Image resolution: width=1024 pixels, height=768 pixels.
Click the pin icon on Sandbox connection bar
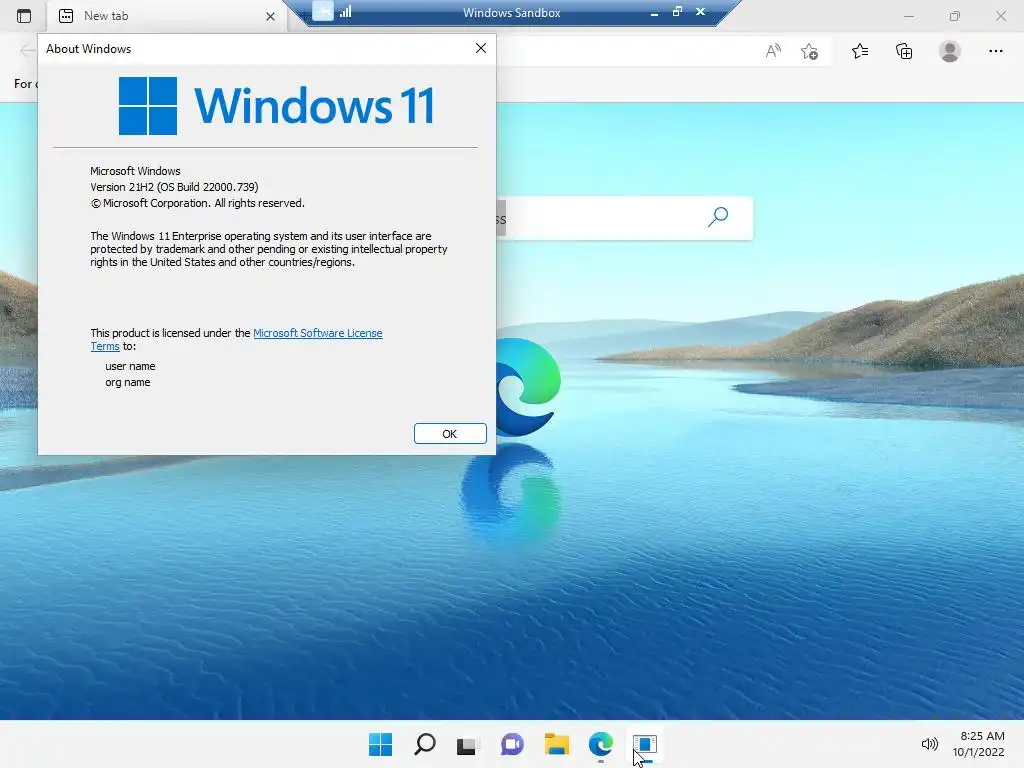point(323,11)
